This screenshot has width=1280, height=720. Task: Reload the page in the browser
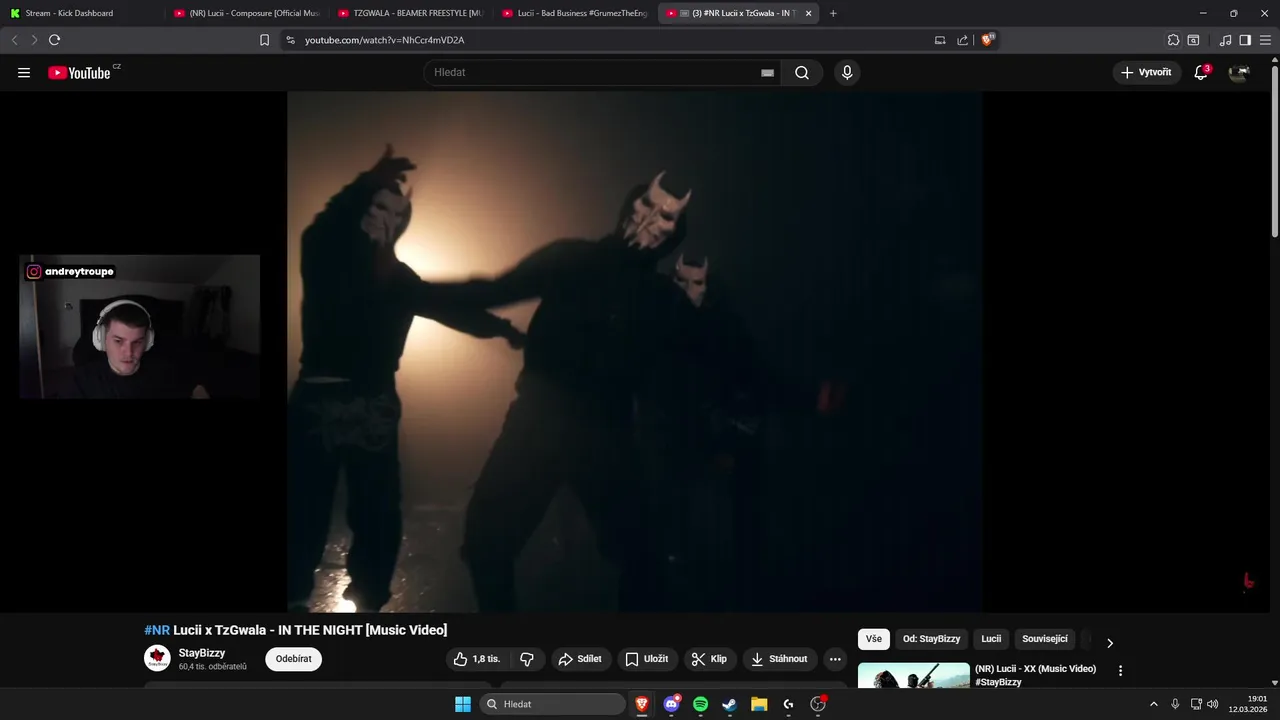coord(54,40)
